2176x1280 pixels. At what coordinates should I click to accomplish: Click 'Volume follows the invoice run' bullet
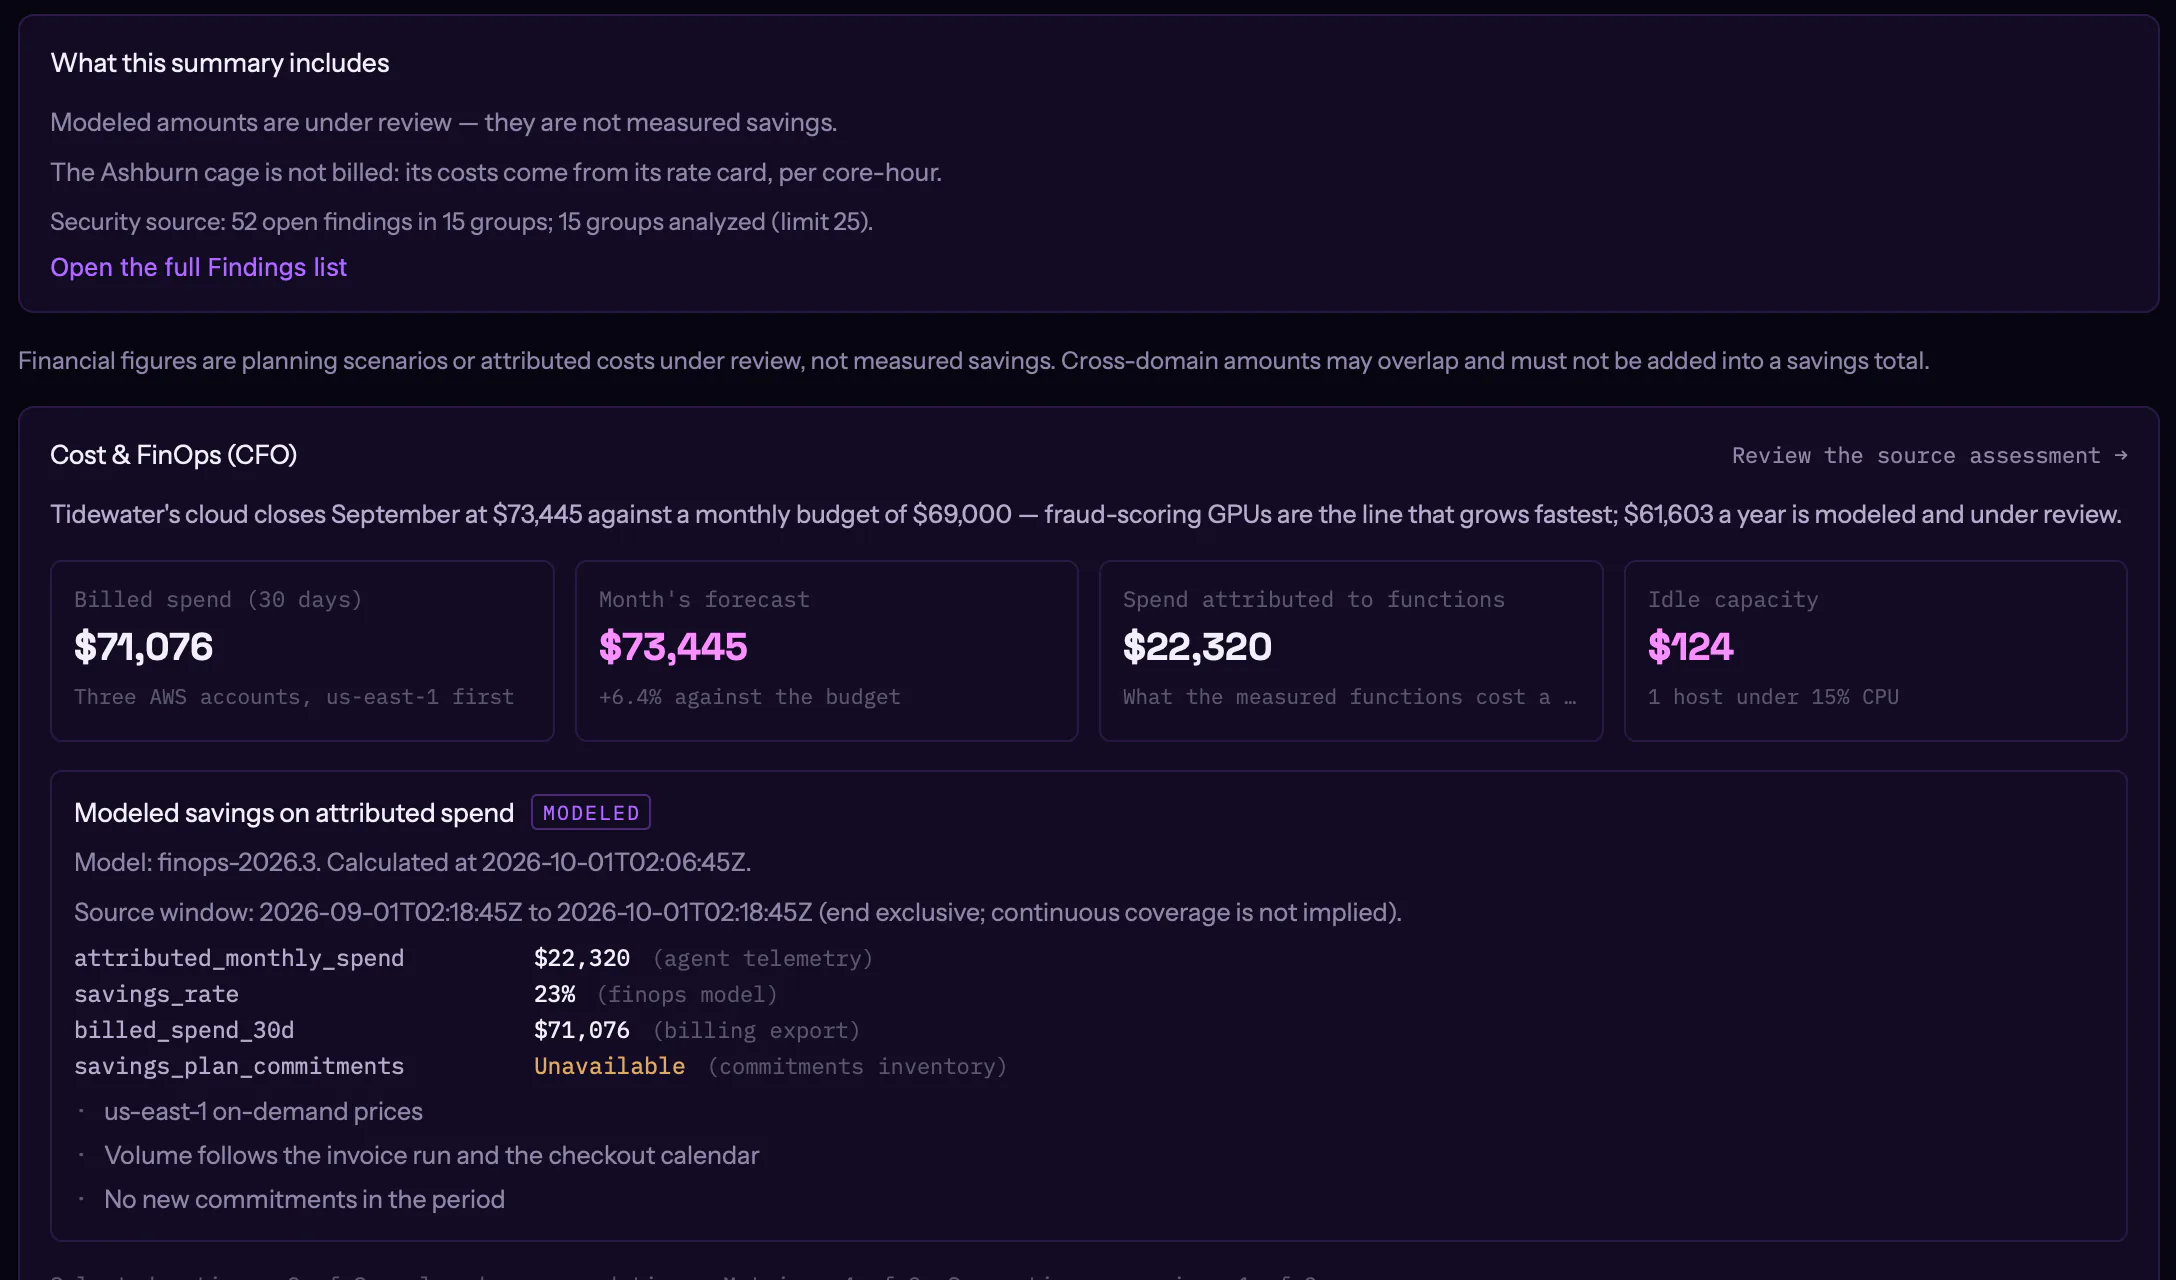[431, 1155]
